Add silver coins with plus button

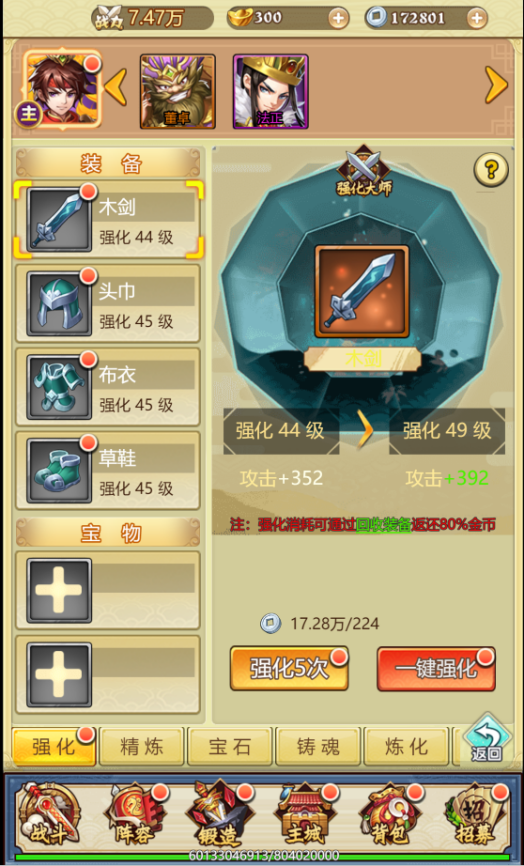pos(476,19)
